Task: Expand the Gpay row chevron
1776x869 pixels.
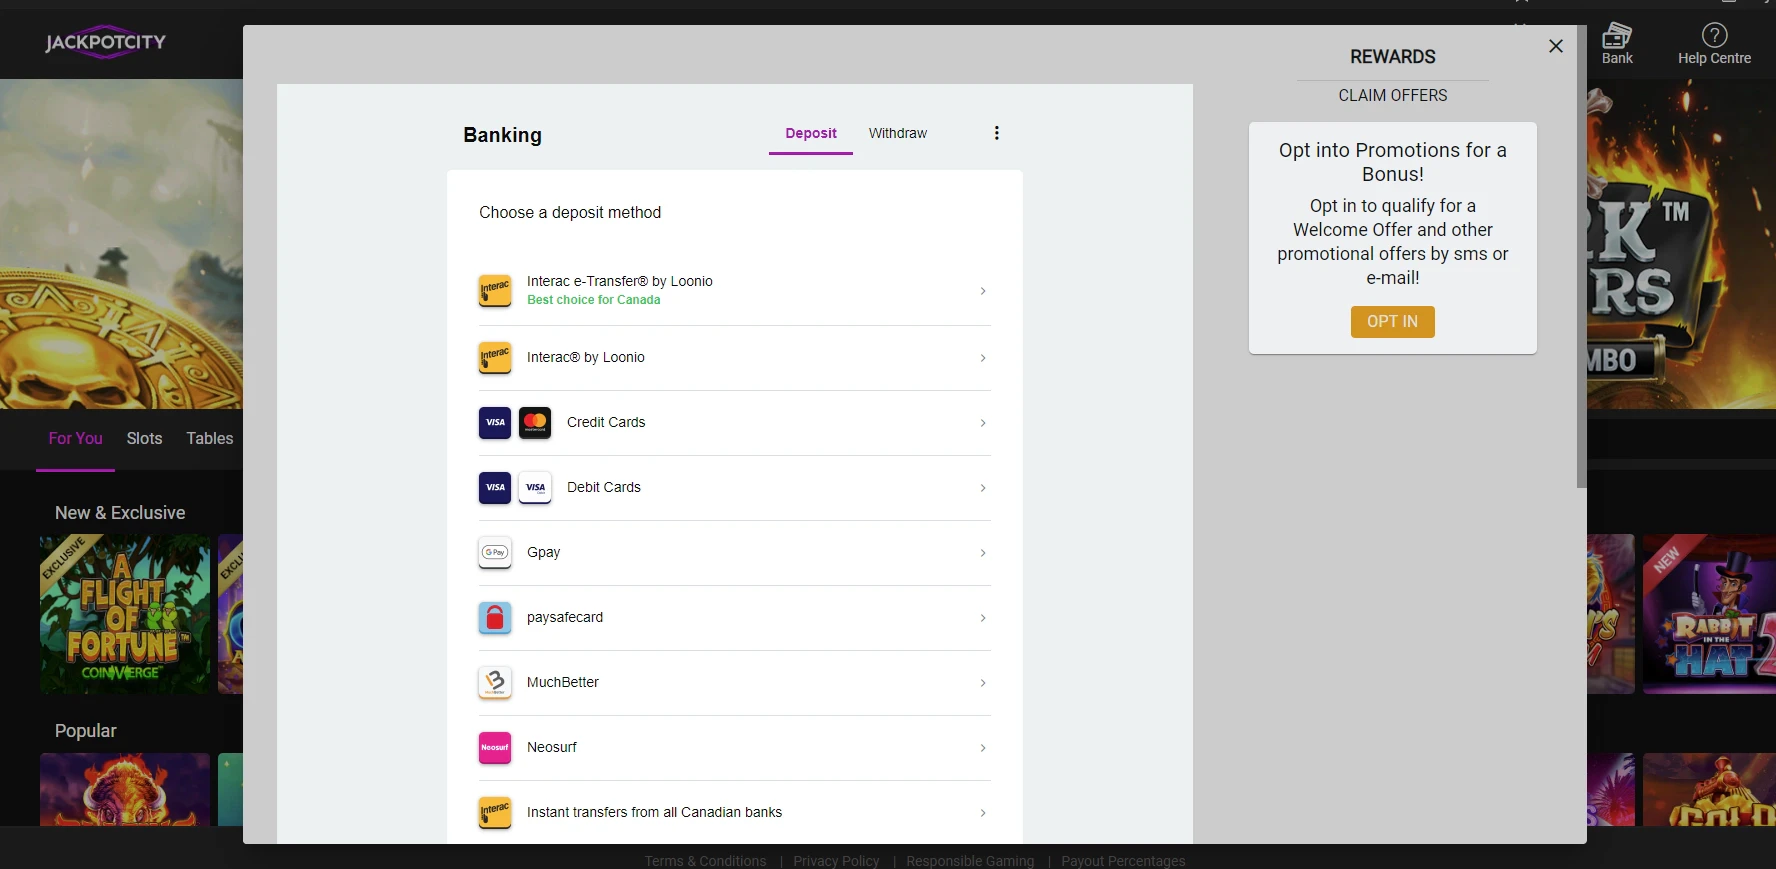Action: pyautogui.click(x=983, y=553)
